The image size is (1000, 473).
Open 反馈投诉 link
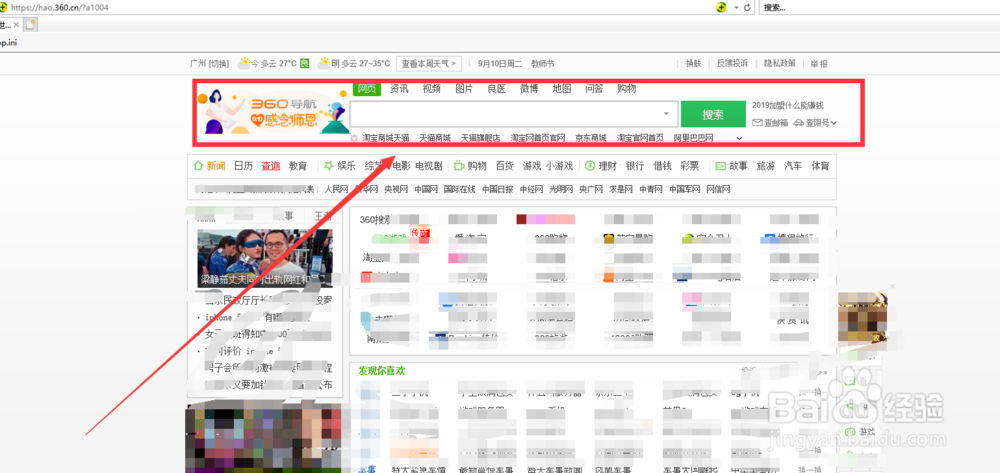point(732,64)
